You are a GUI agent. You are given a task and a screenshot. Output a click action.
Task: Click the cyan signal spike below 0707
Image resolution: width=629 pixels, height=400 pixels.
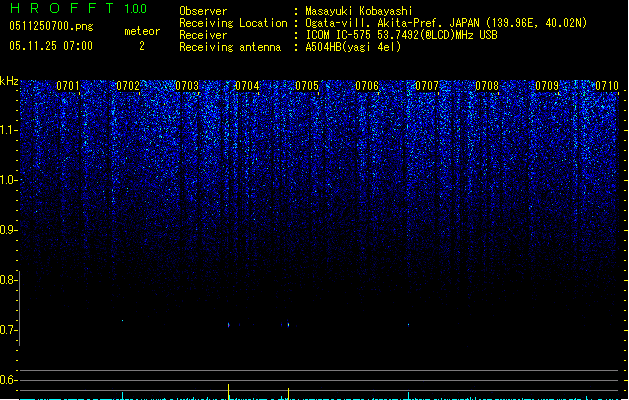pyautogui.click(x=408, y=396)
